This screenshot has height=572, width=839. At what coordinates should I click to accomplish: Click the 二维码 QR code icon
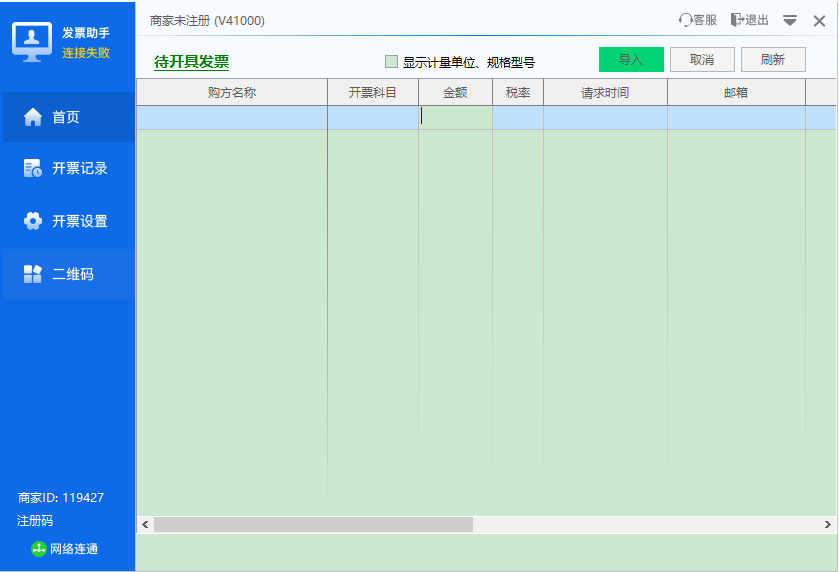(x=33, y=273)
